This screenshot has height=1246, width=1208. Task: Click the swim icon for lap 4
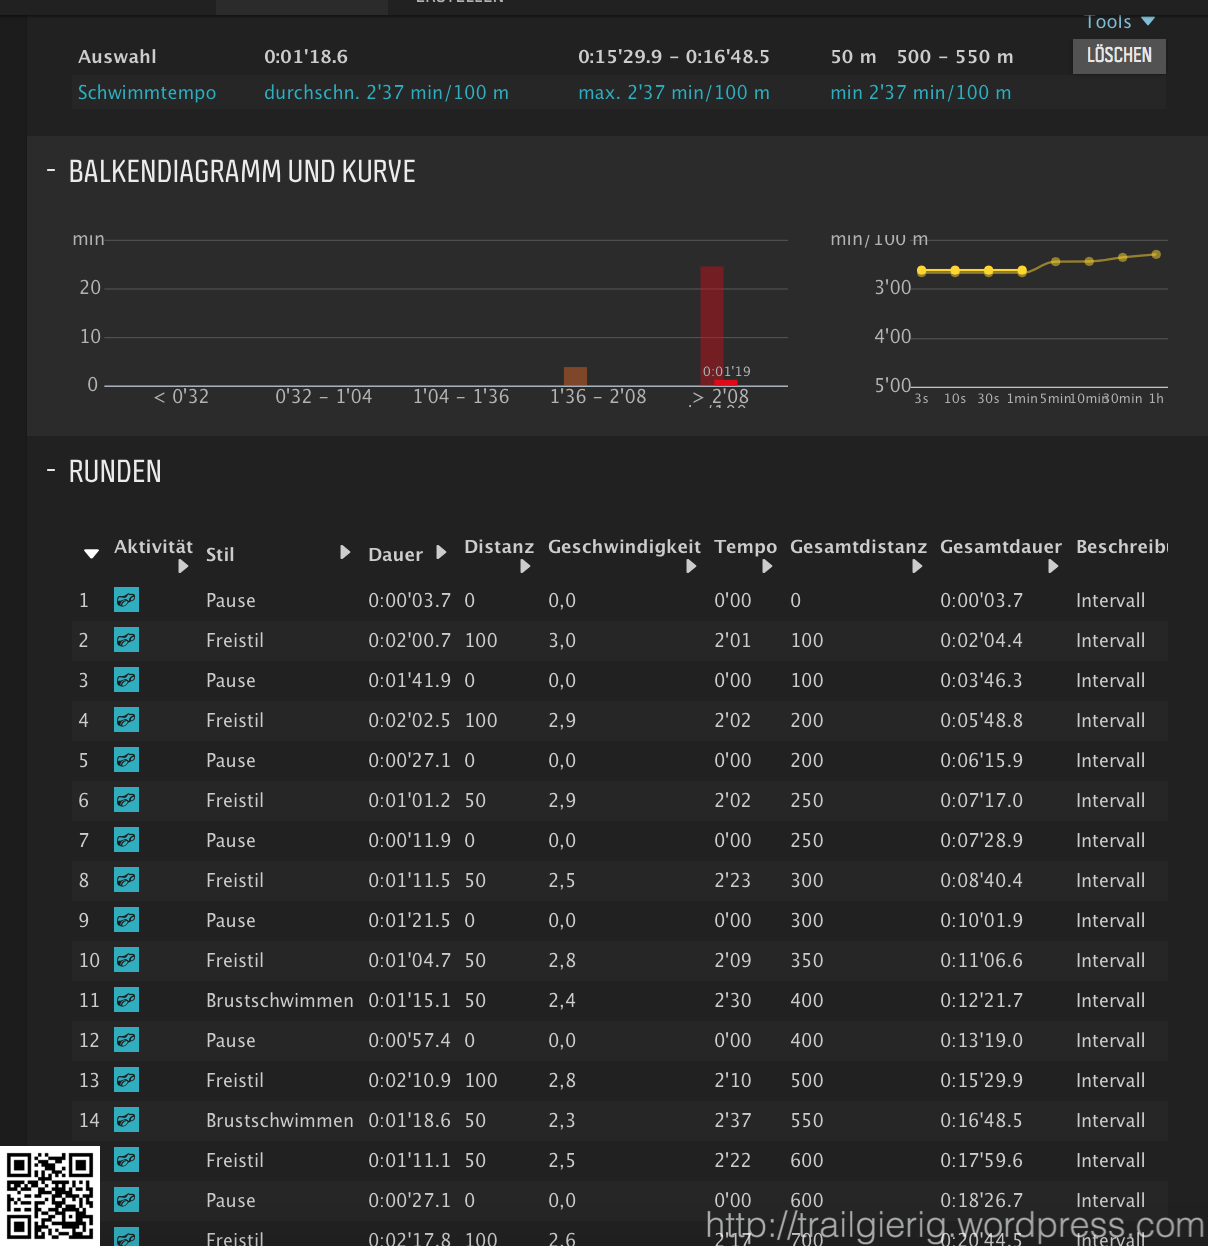[x=126, y=720]
